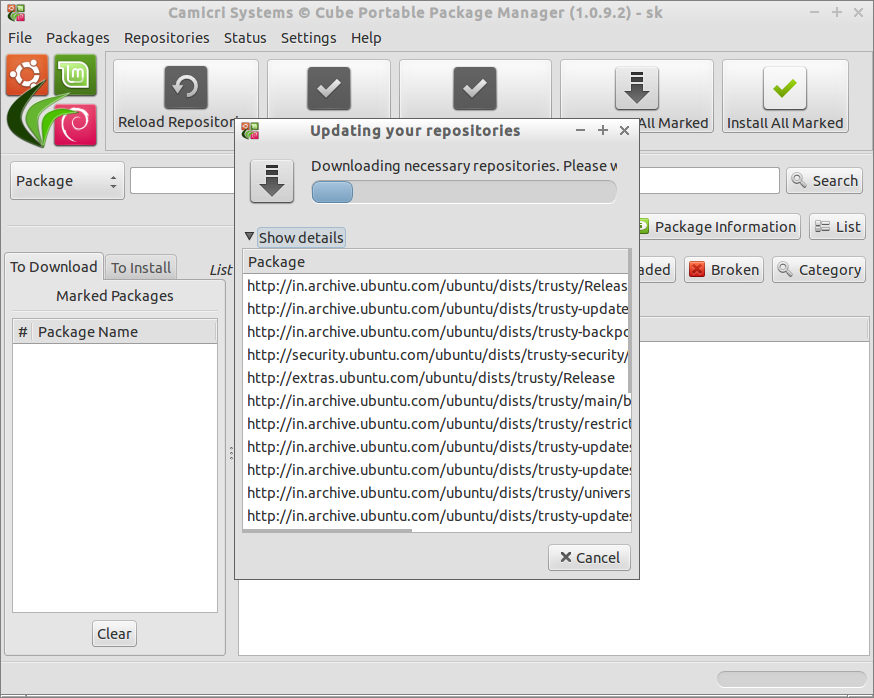The width and height of the screenshot is (874, 698).
Task: Click the repository download progress bar
Action: coord(464,192)
